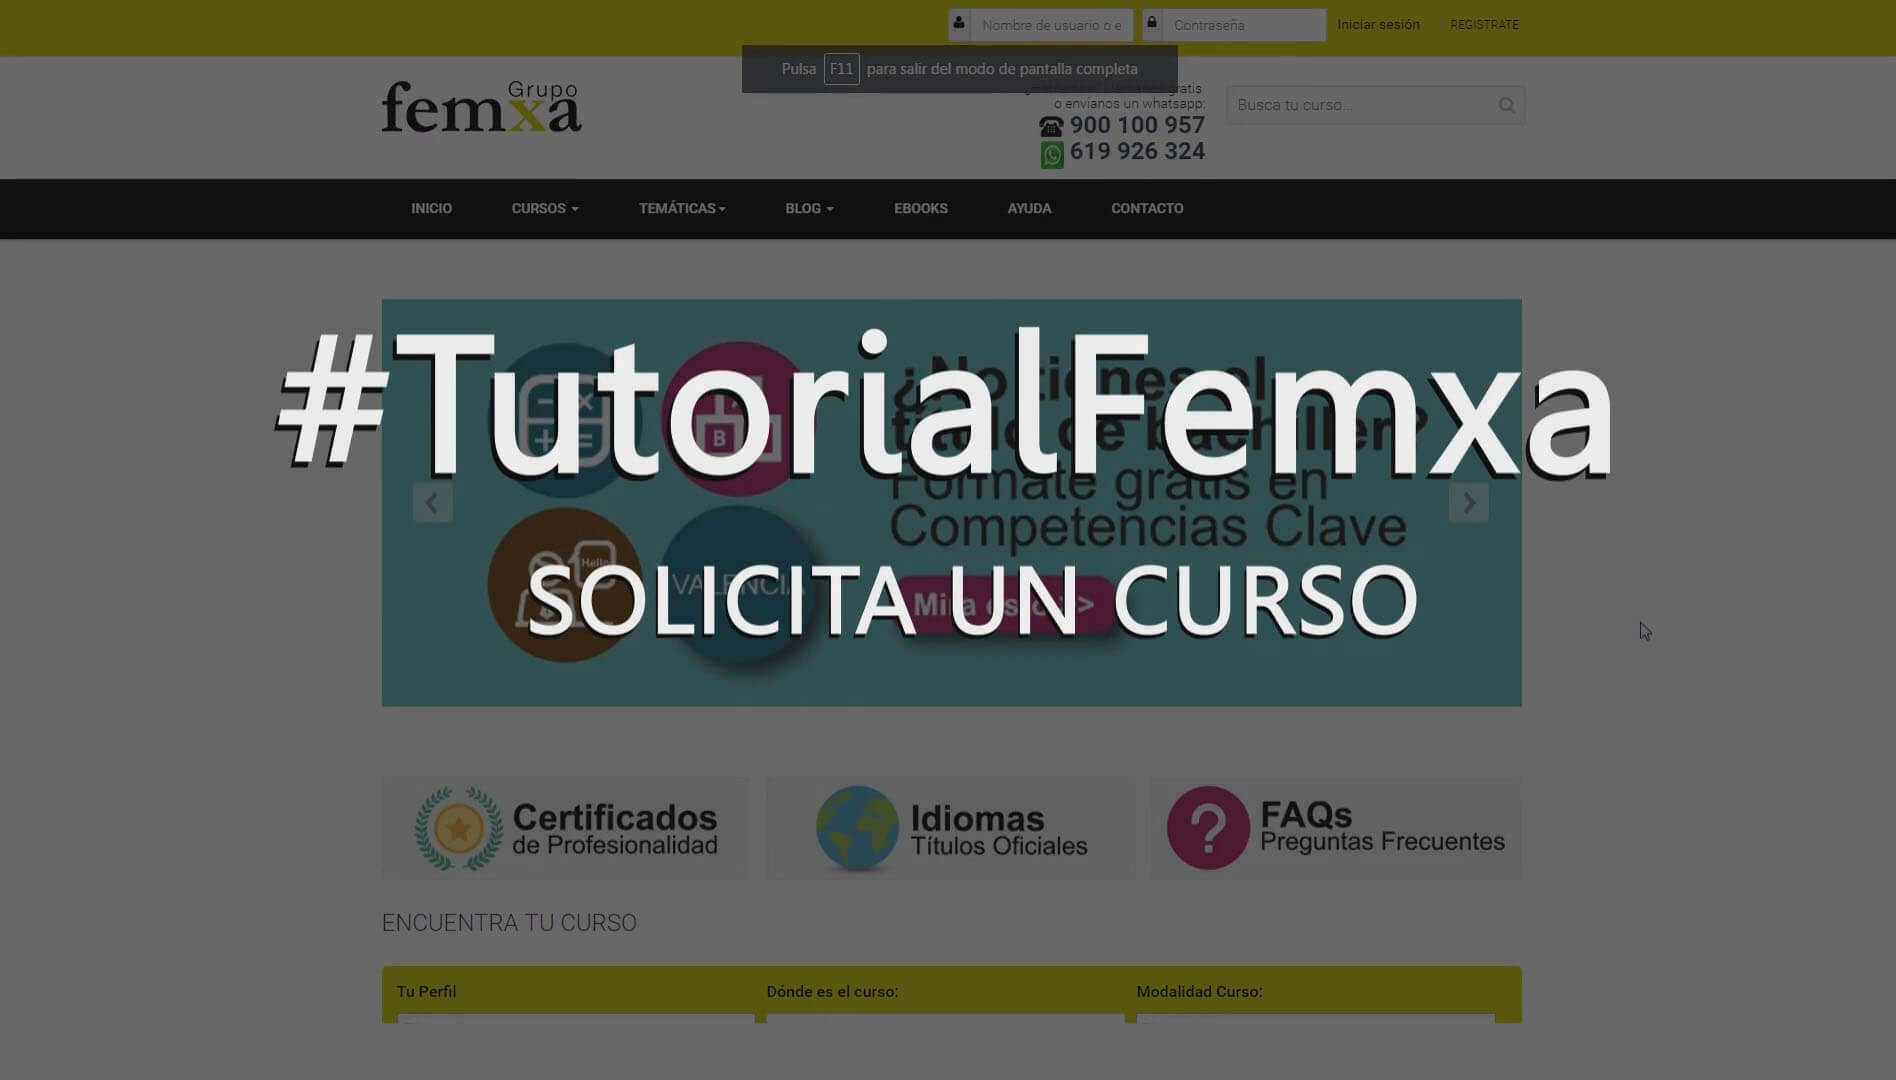This screenshot has width=1896, height=1080.
Task: Click the Certificados laurel badge icon
Action: [459, 828]
